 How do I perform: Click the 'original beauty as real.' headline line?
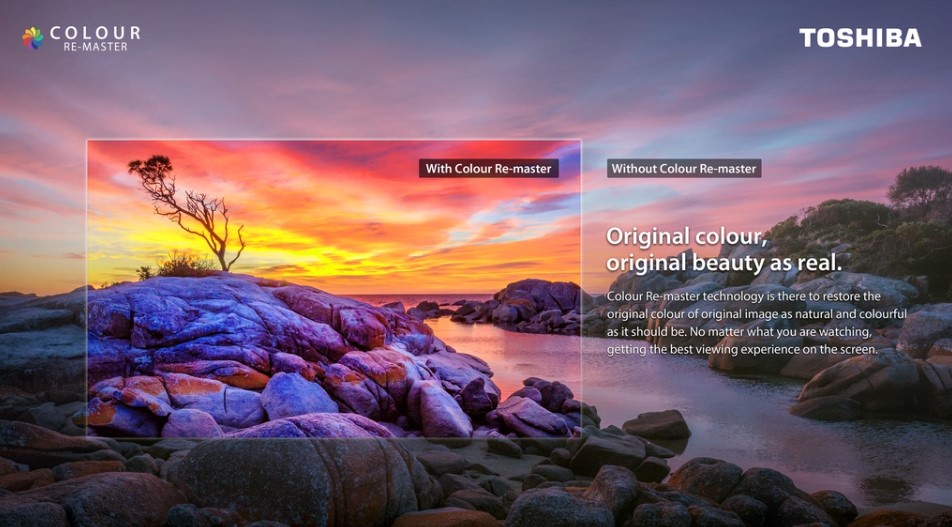tap(724, 263)
